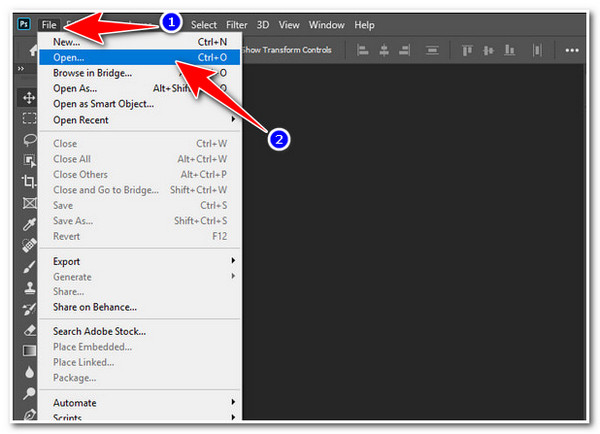Image resolution: width=600 pixels, height=434 pixels.
Task: Open the Filter menu
Action: 236,25
